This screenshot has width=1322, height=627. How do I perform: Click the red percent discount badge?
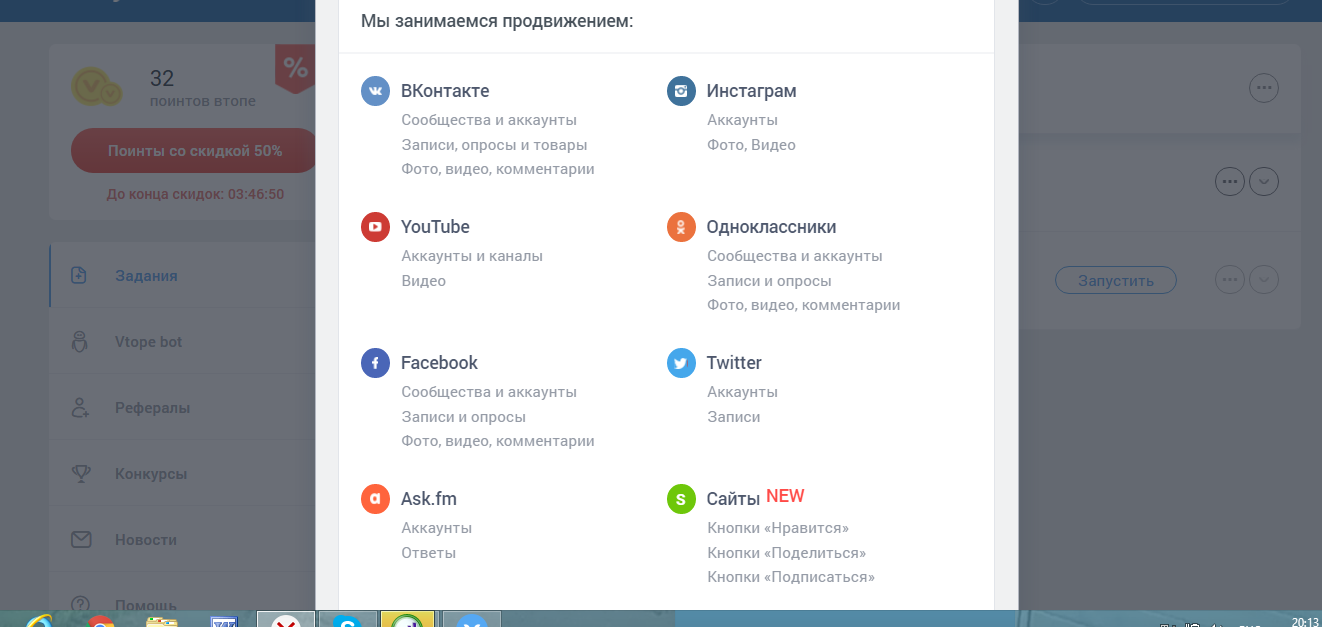click(x=295, y=68)
